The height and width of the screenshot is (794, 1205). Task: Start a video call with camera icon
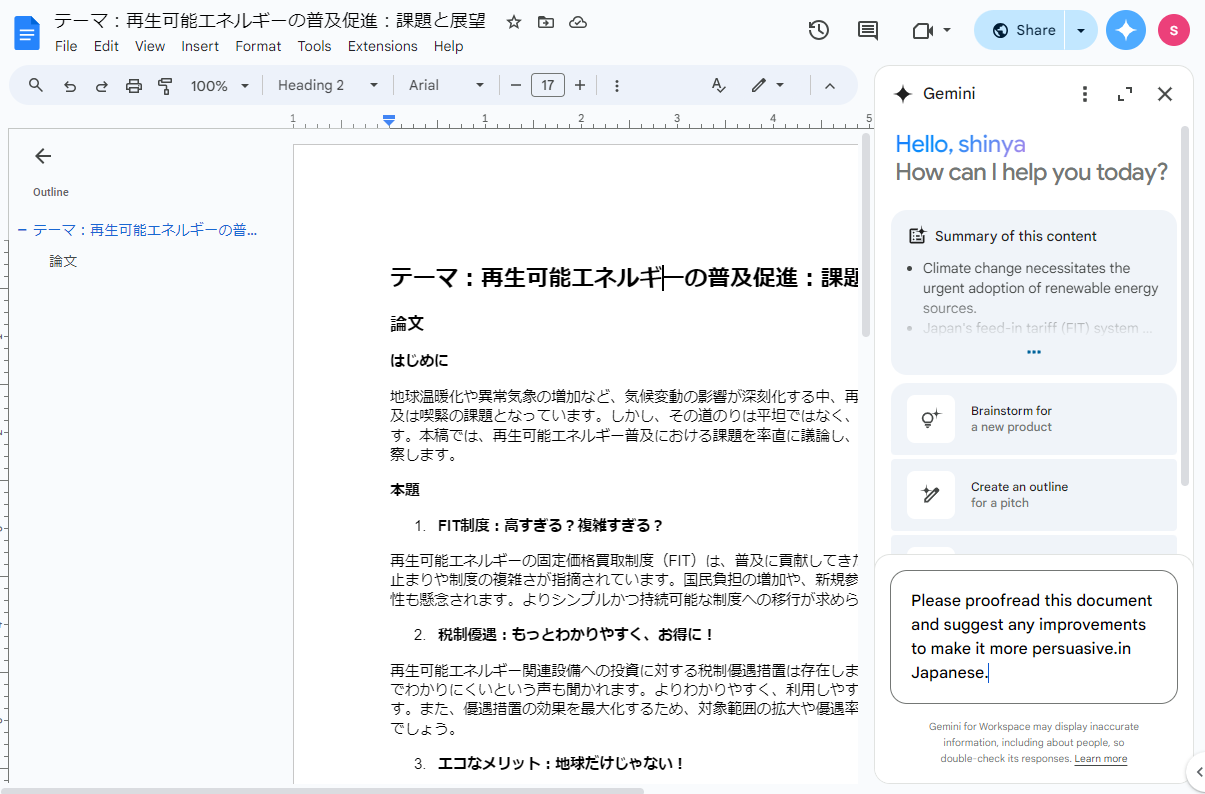pyautogui.click(x=923, y=30)
